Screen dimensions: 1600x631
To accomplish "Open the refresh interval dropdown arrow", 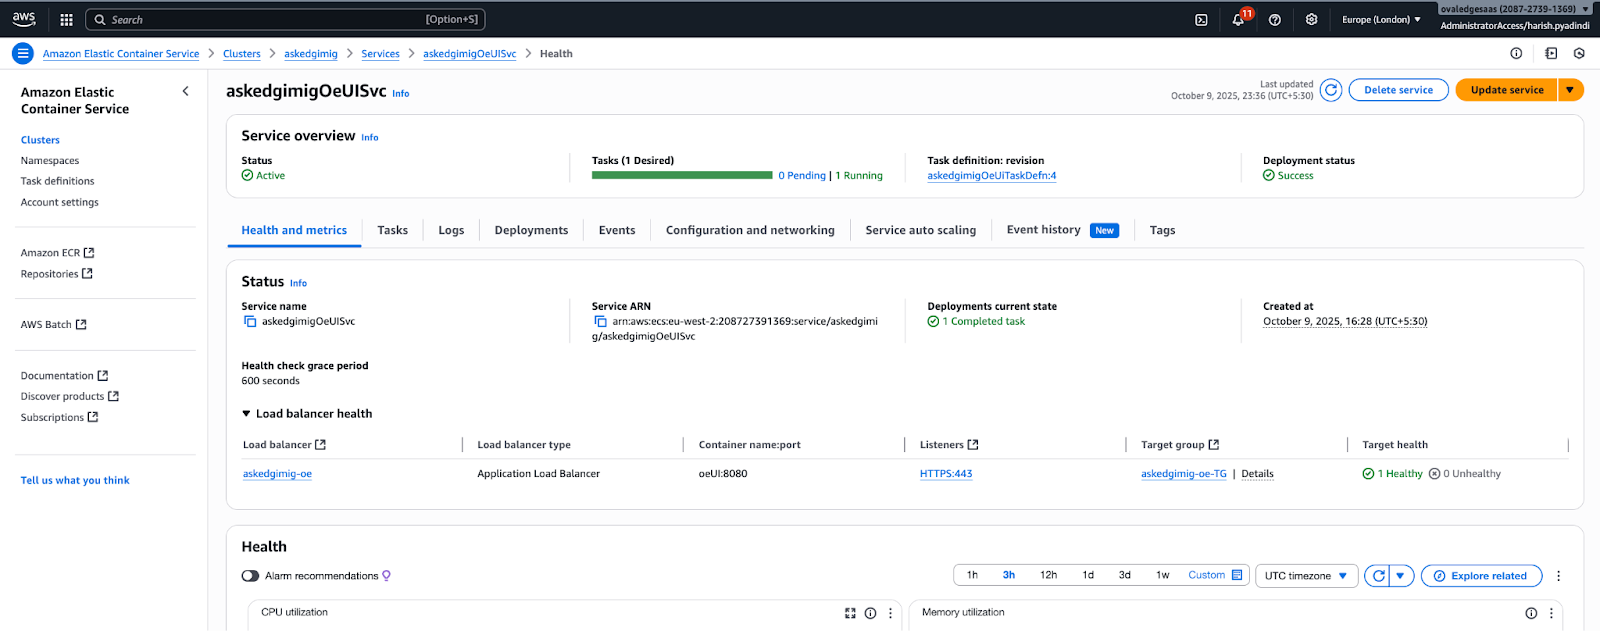I will (1401, 576).
